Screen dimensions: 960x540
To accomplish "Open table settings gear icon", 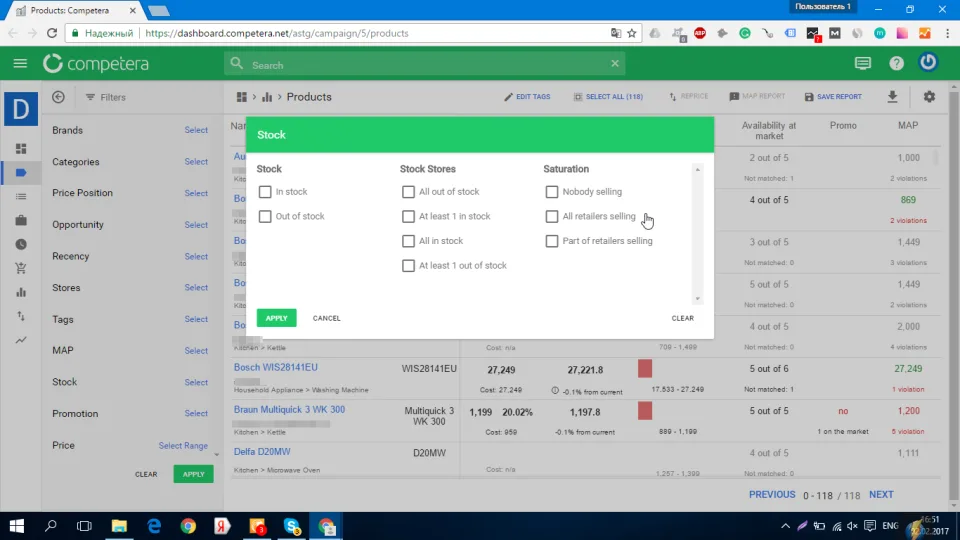I will pos(929,97).
